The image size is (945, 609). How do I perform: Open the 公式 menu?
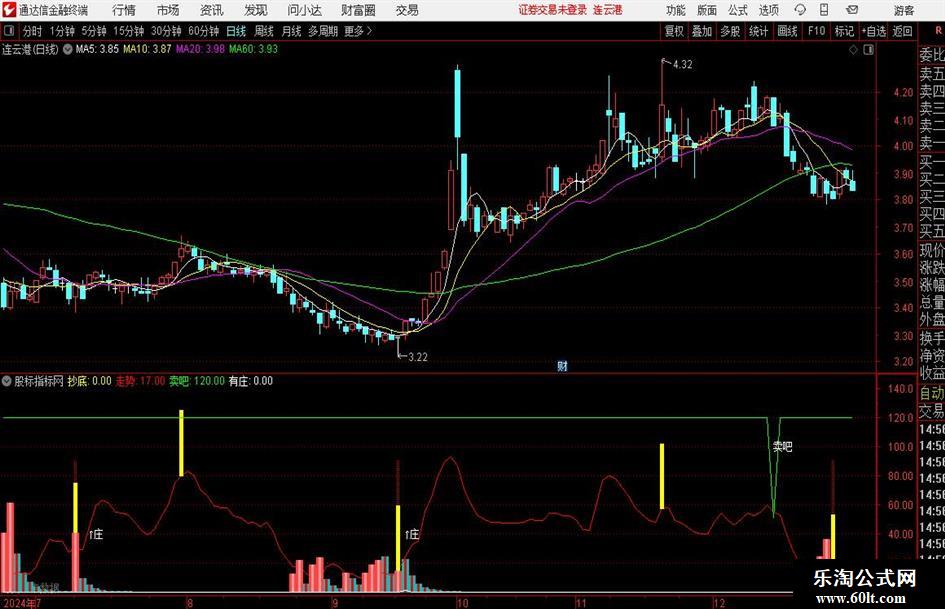point(738,10)
